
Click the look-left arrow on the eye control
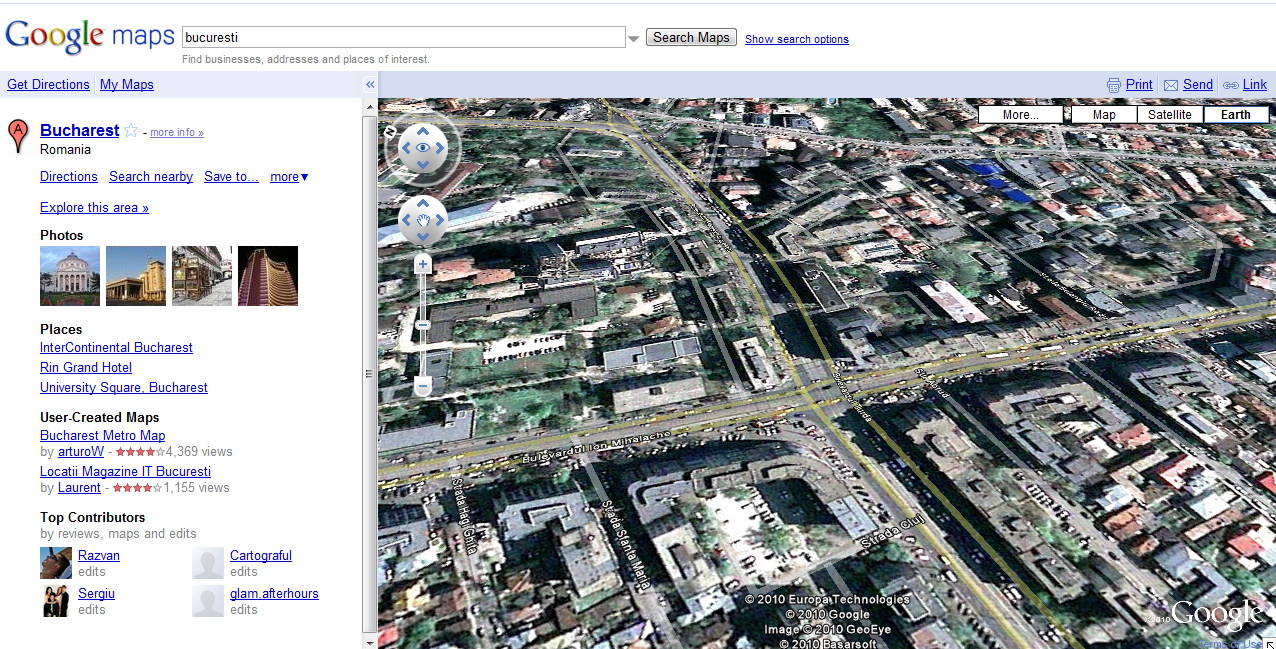(x=406, y=148)
